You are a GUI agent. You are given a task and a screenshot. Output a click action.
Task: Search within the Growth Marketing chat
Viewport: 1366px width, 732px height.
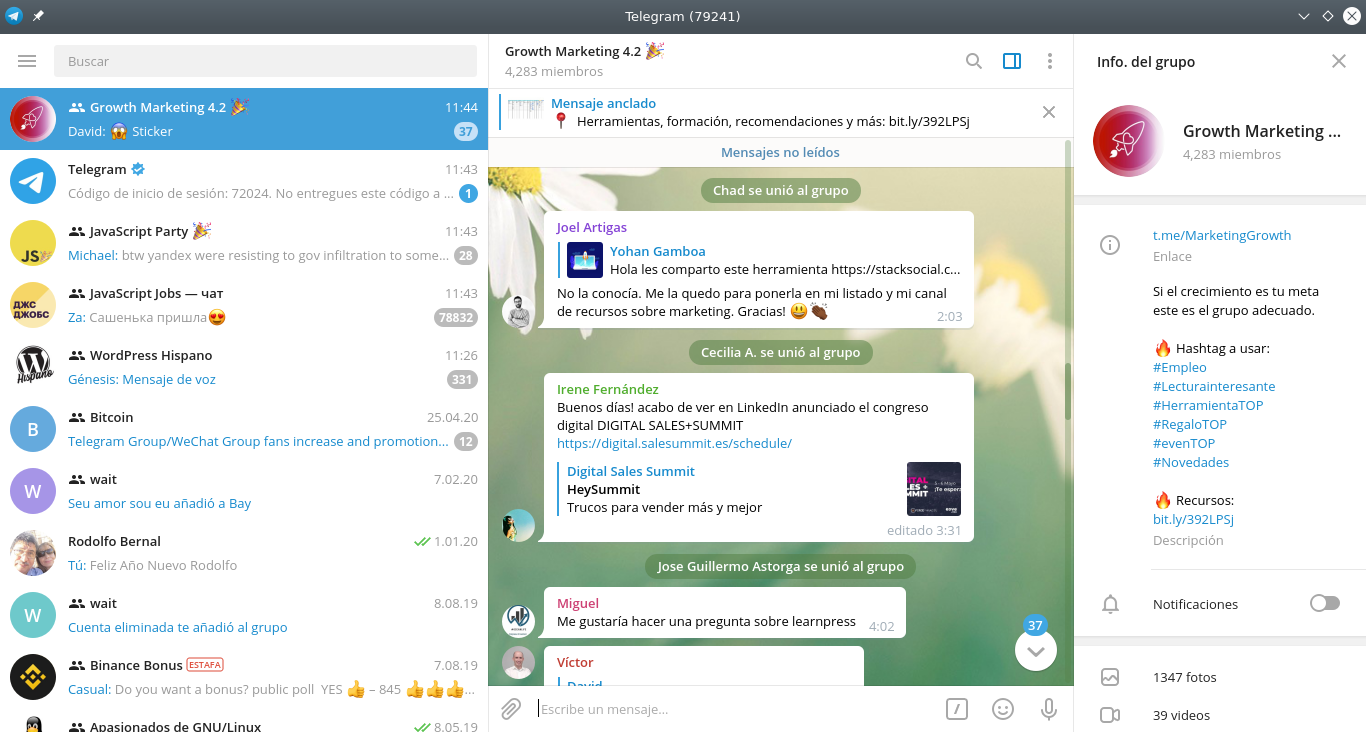973,61
